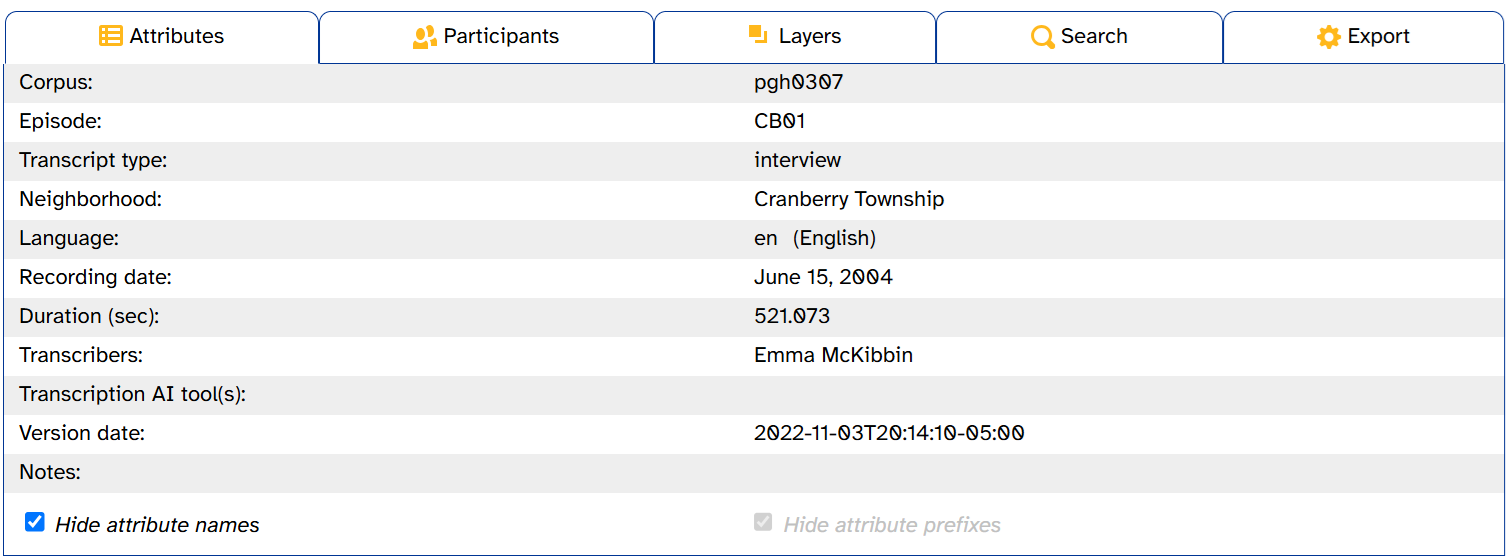Screen dimensions: 1510x560
Task: Click the recording date June 15, 2004
Action: click(x=823, y=278)
